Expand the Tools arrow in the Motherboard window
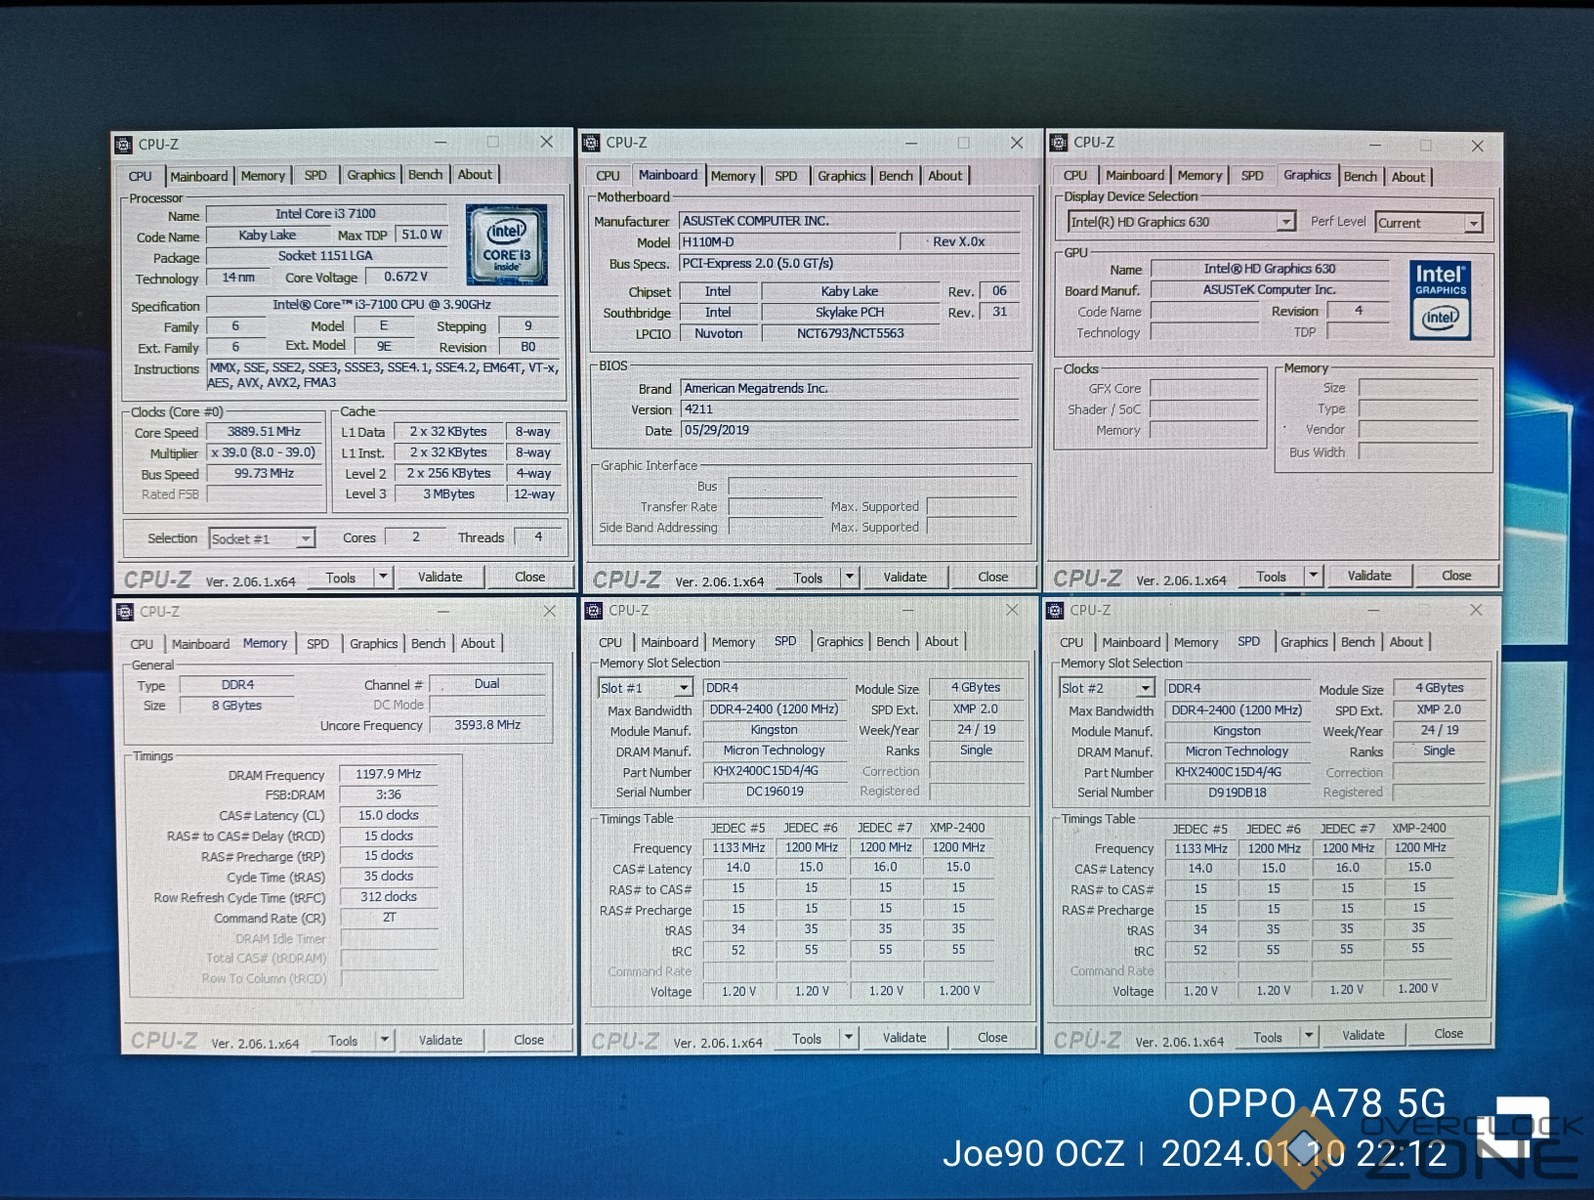Viewport: 1594px width, 1200px height. pos(850,577)
